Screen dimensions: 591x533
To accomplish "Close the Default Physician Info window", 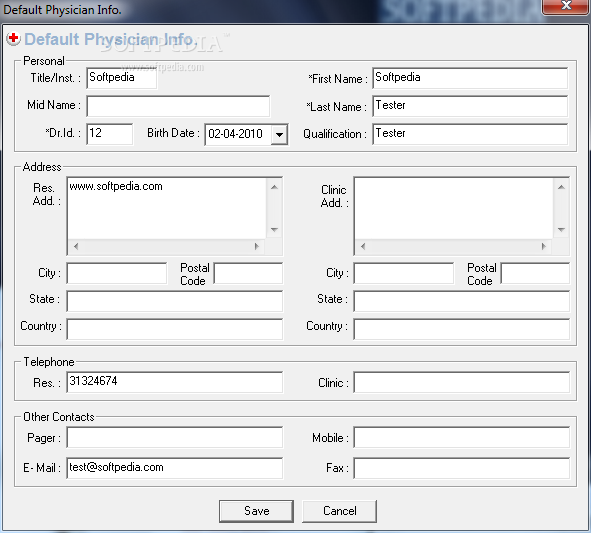I will 566,6.
